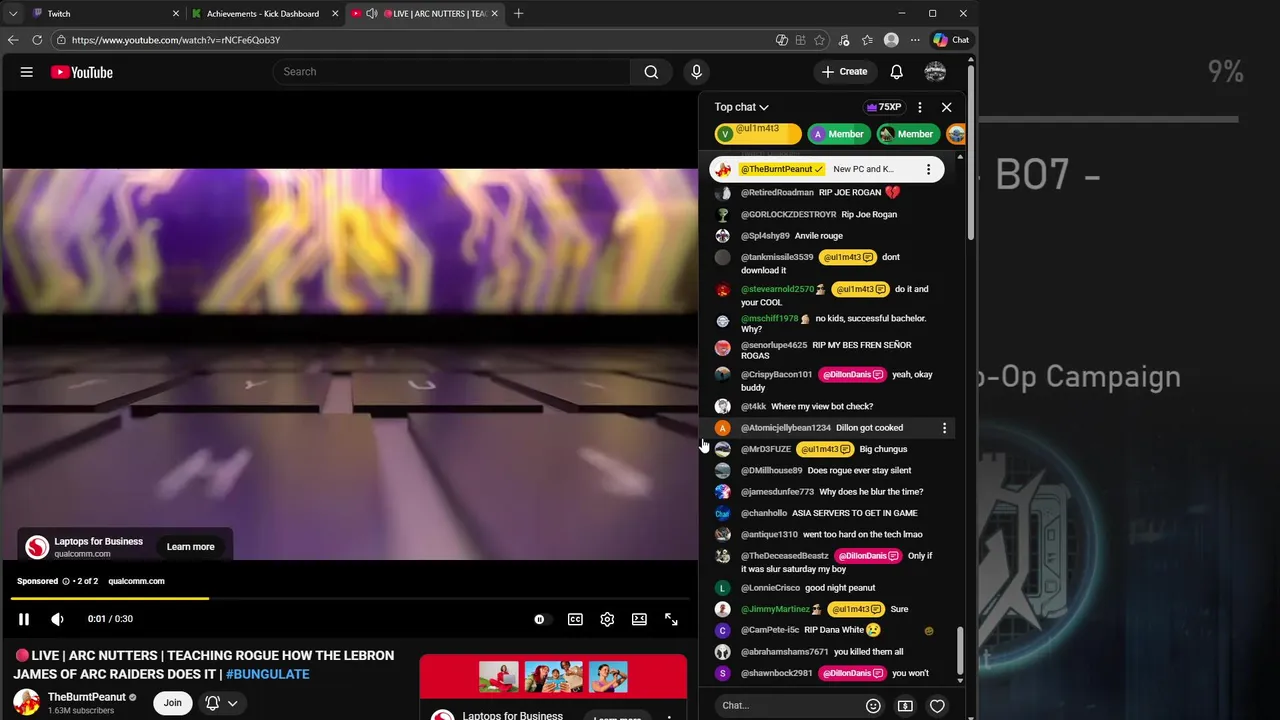The width and height of the screenshot is (1280, 720).
Task: Open emoji picker in chat
Action: point(873,706)
